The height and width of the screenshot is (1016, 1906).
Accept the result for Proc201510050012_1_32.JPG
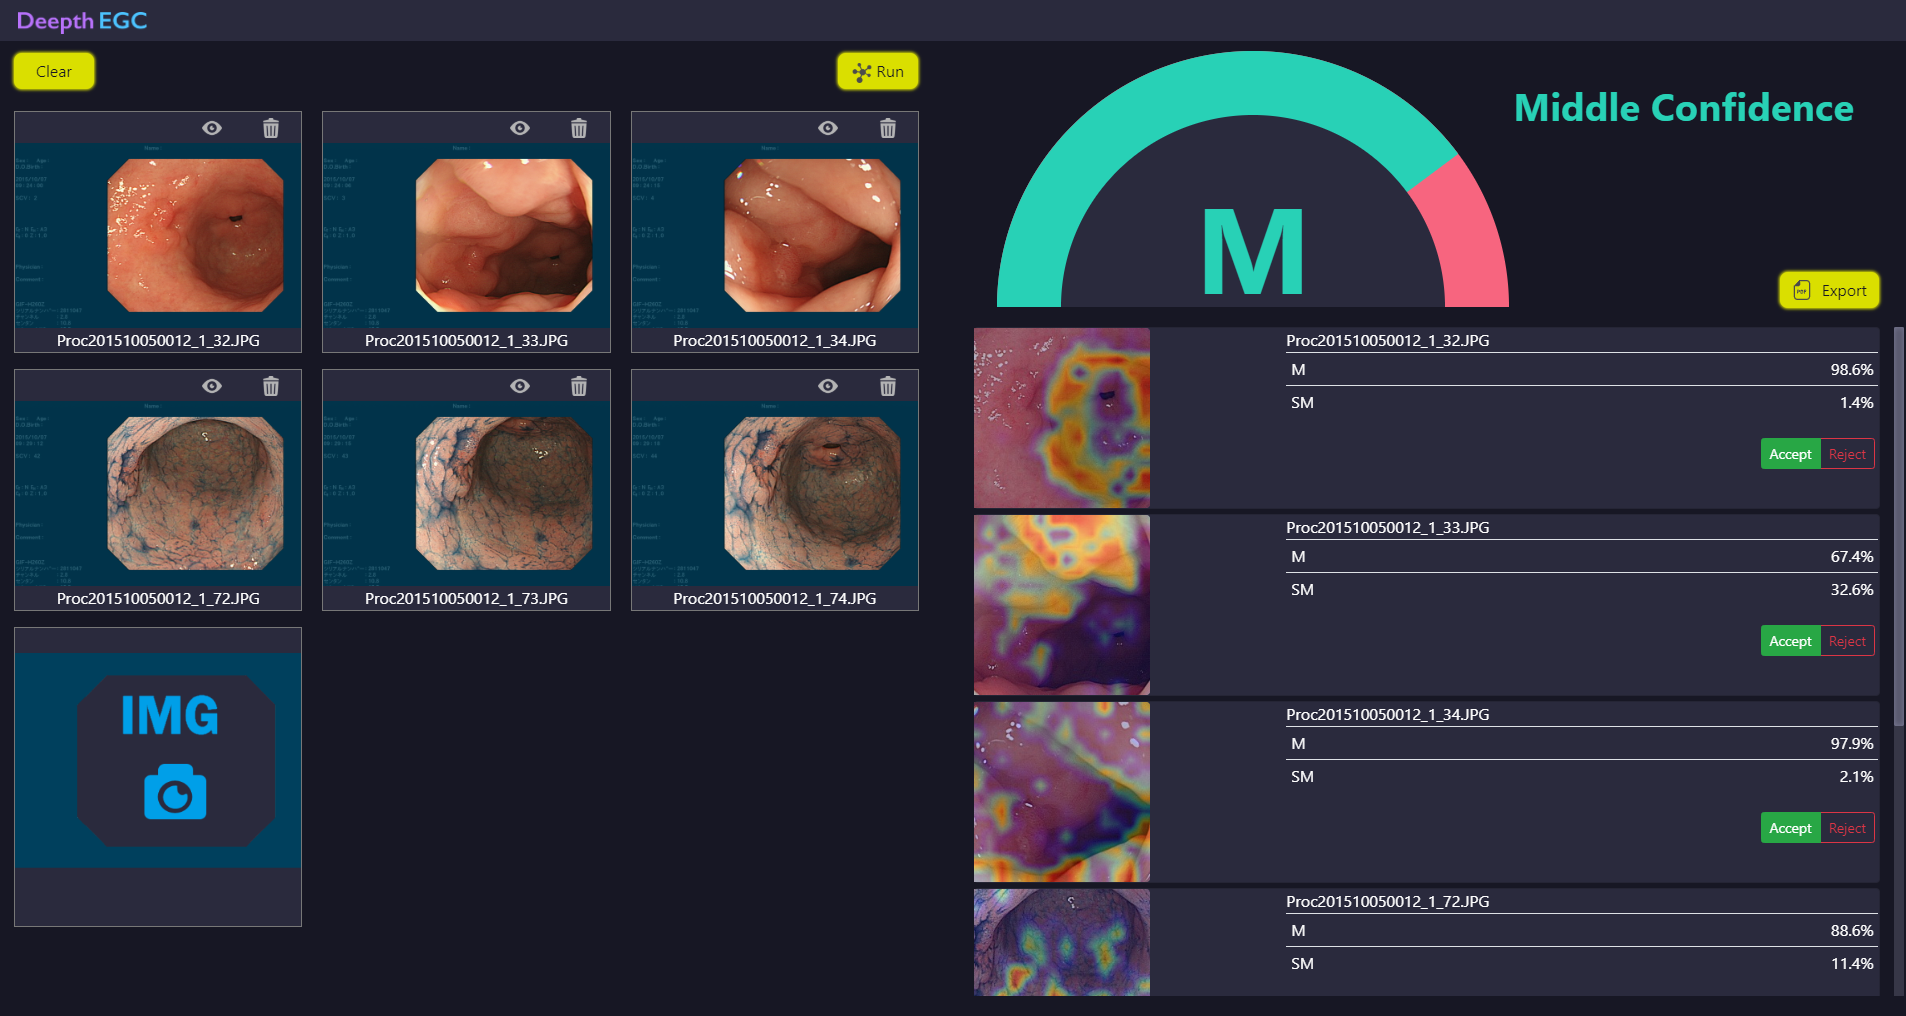[1789, 454]
